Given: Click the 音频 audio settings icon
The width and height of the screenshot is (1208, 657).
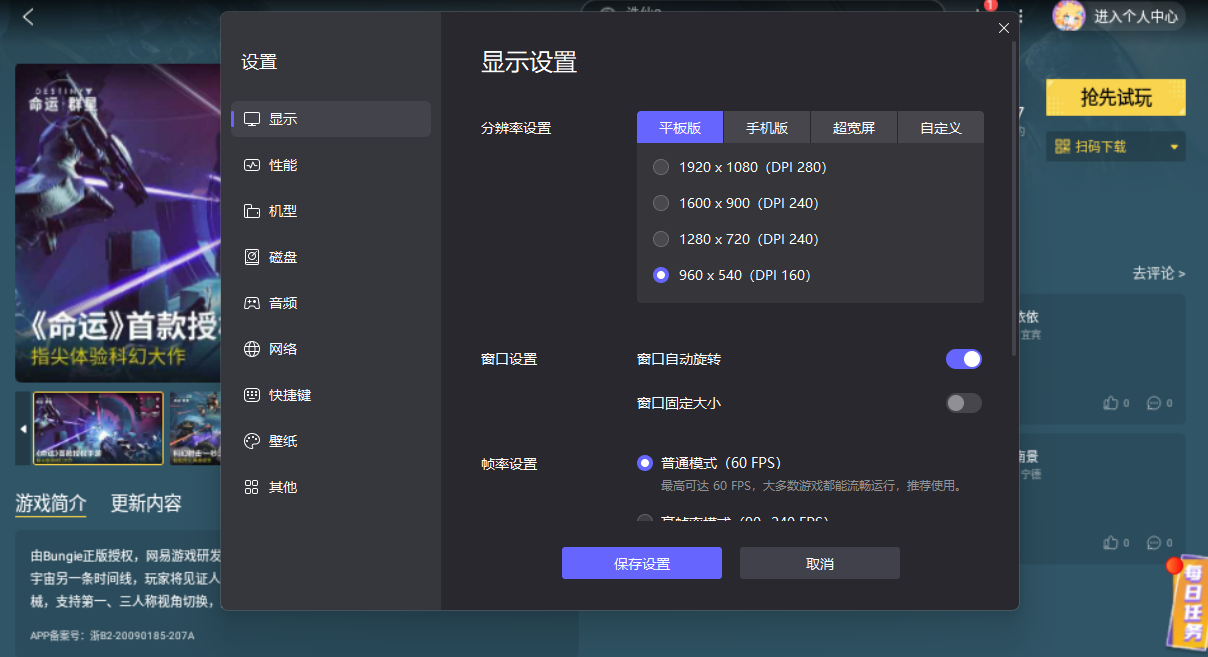Looking at the screenshot, I should (252, 303).
